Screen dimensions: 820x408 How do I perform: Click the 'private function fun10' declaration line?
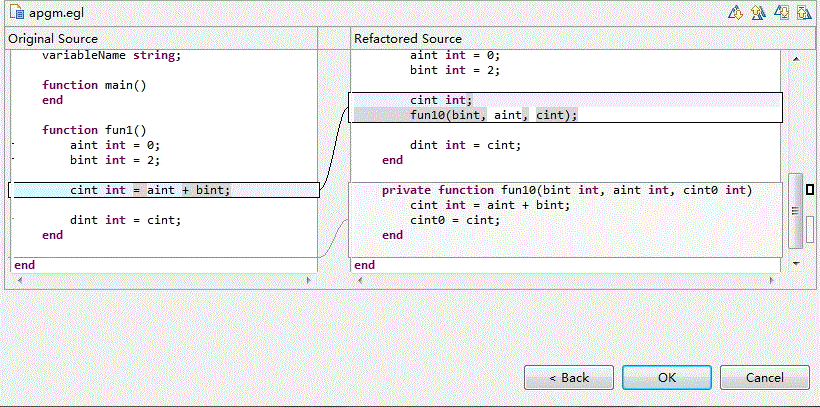point(567,190)
